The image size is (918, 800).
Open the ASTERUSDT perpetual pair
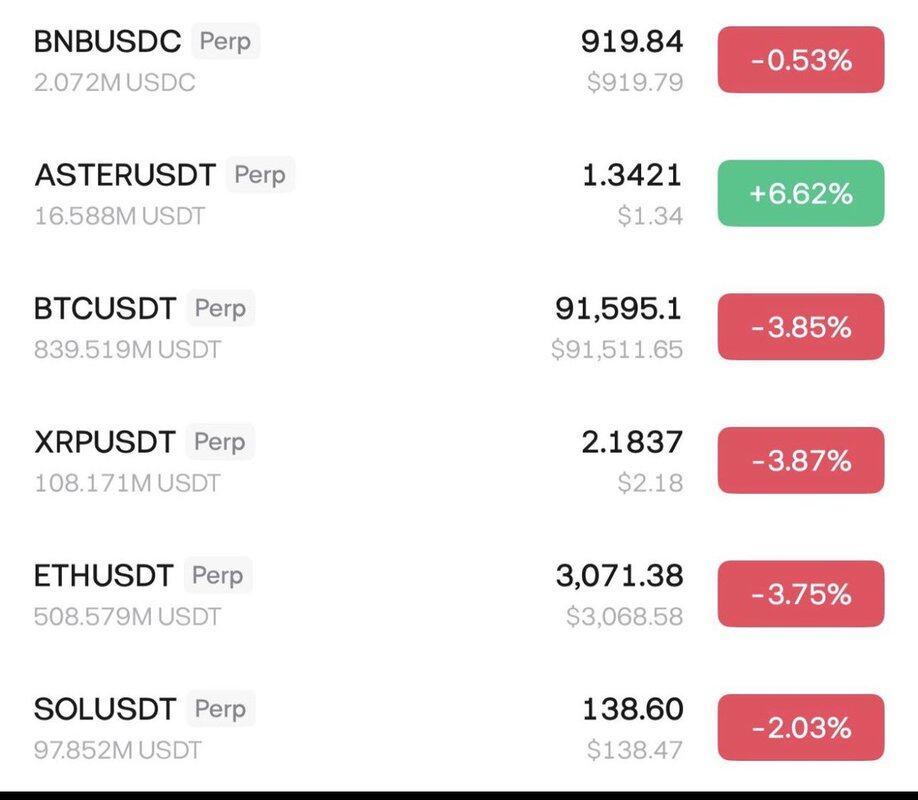point(124,176)
